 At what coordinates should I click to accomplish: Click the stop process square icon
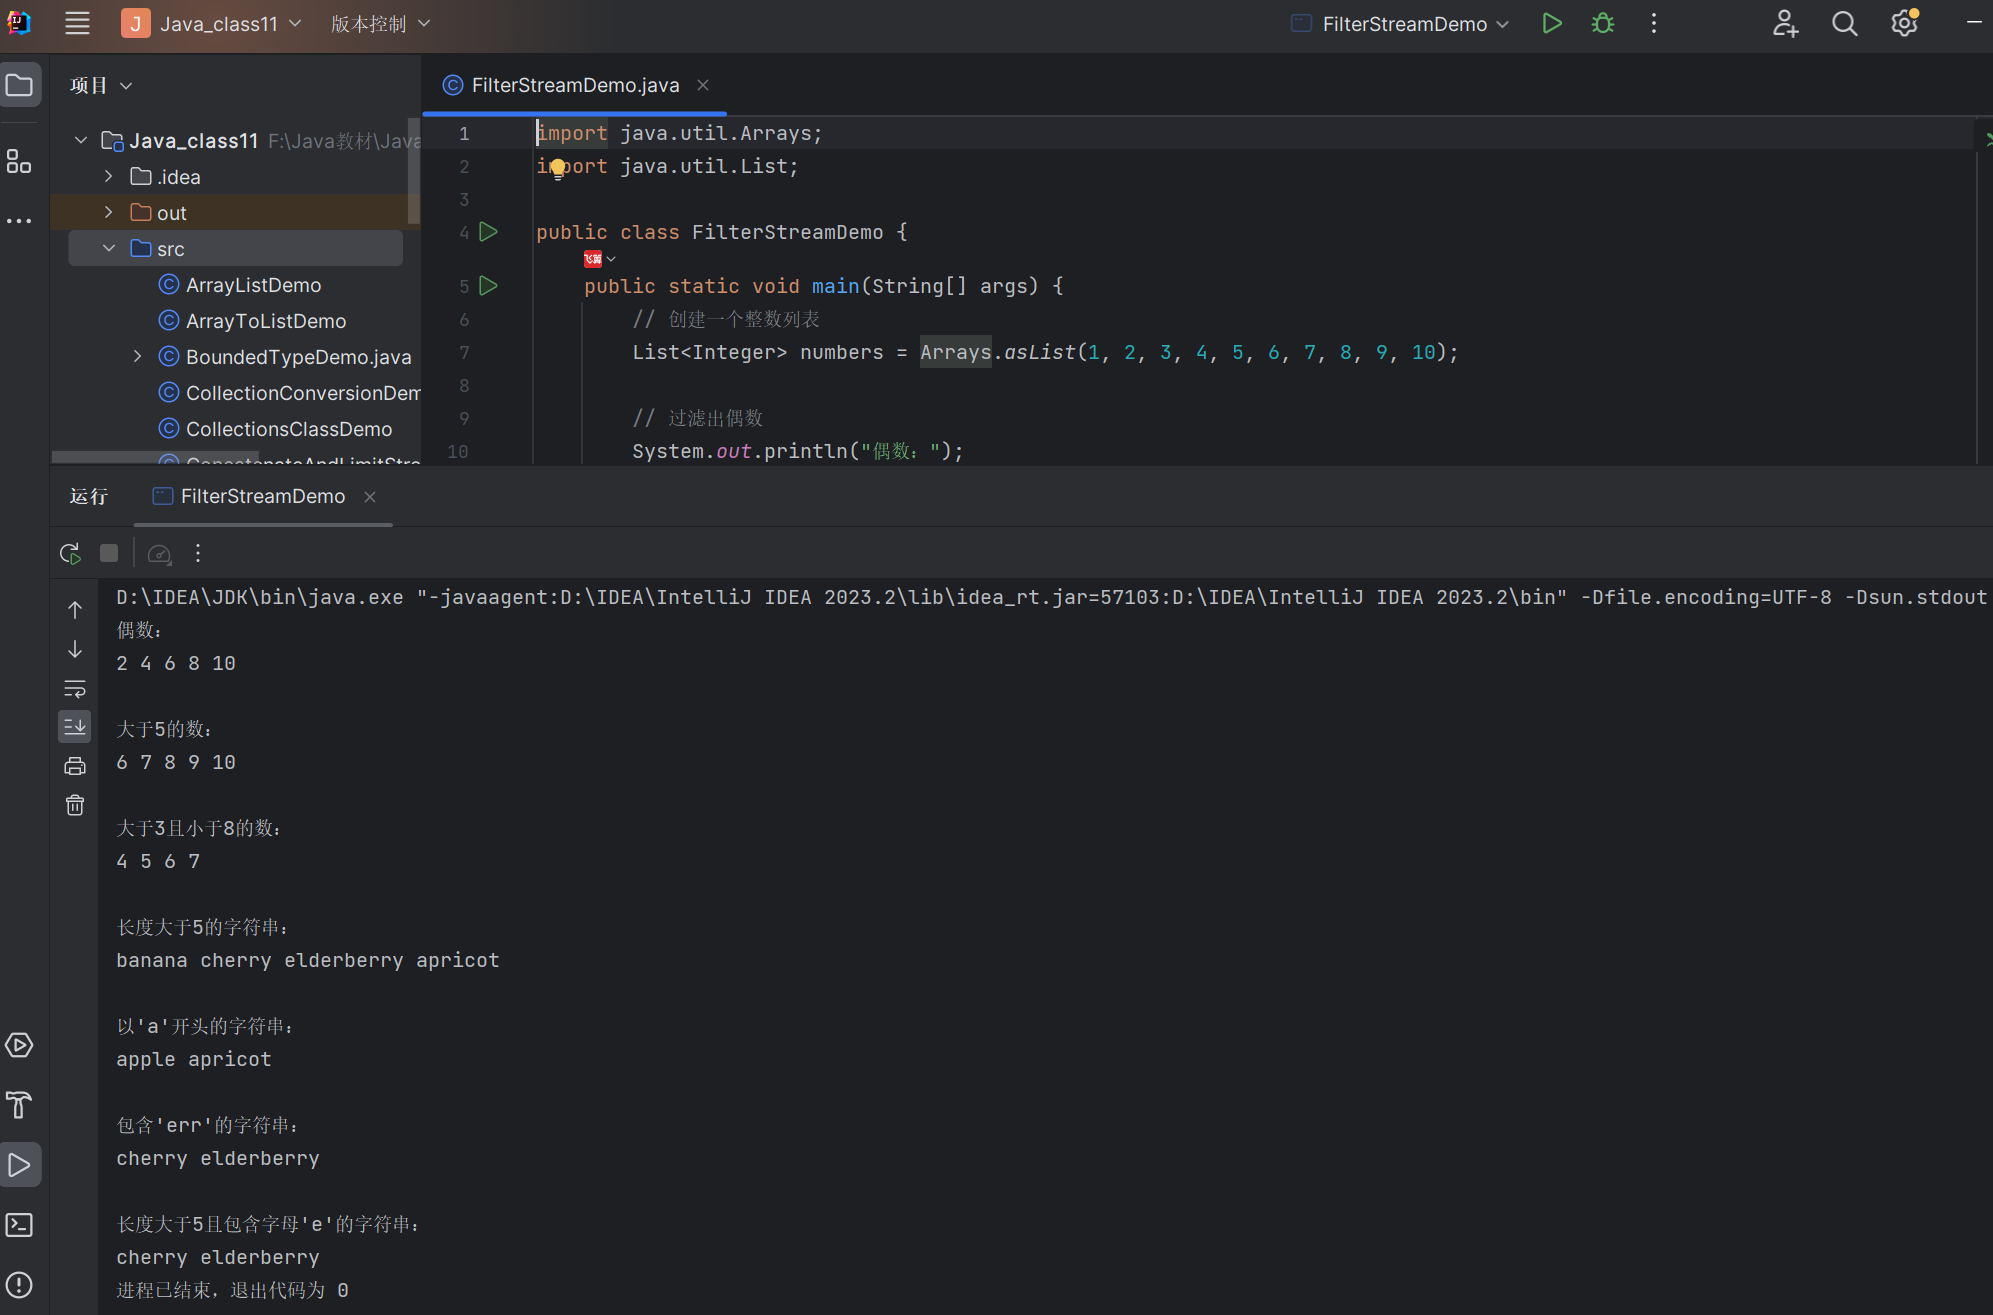(x=109, y=553)
